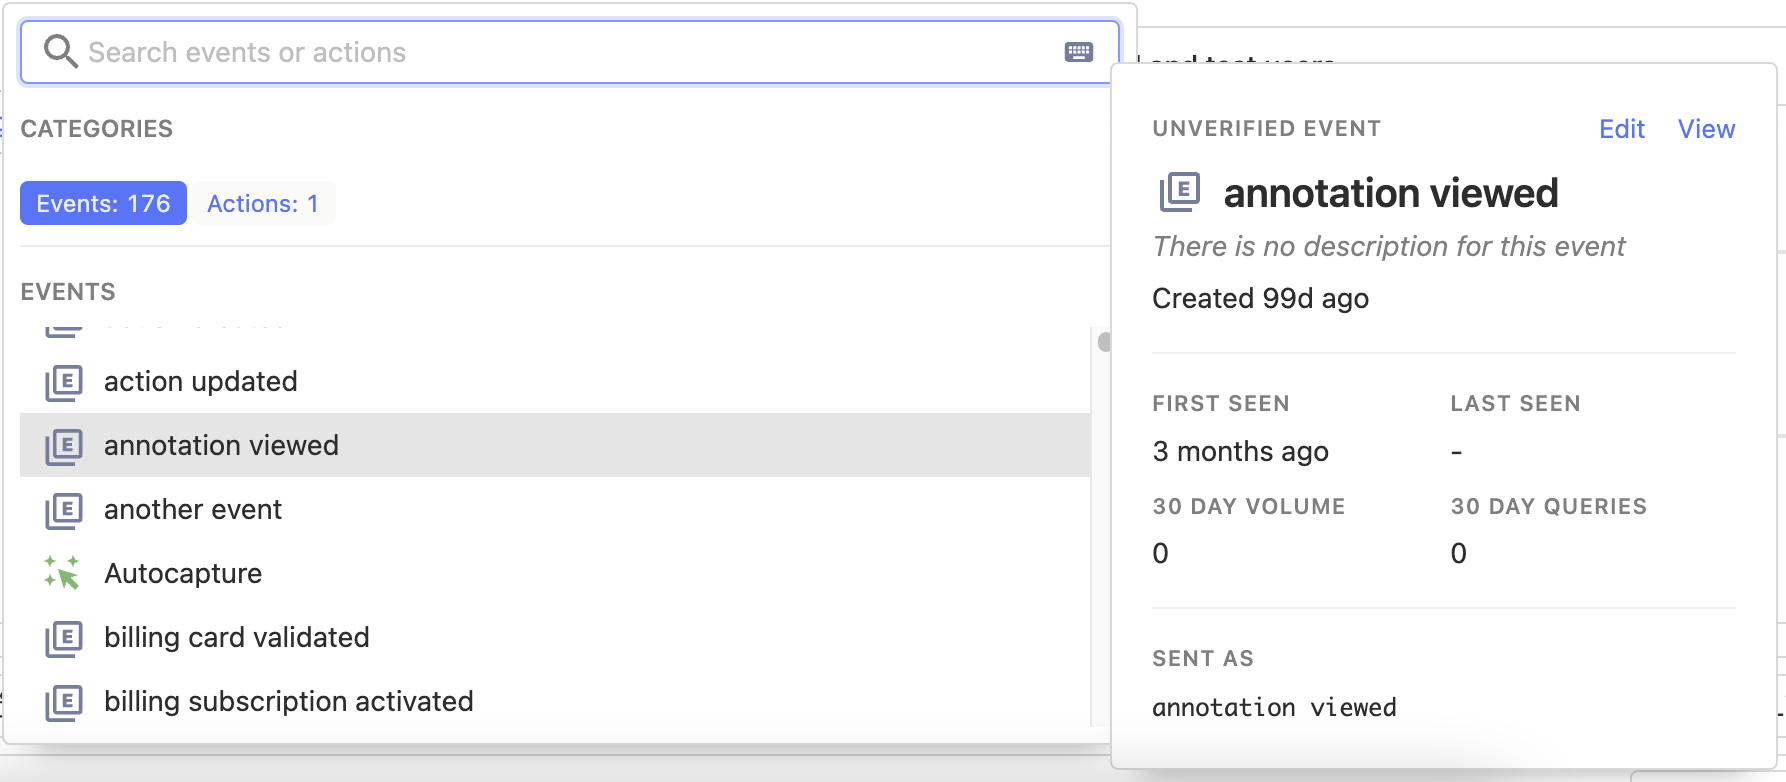
Task: Click the event icon beside annotation viewed row
Action: (x=63, y=446)
